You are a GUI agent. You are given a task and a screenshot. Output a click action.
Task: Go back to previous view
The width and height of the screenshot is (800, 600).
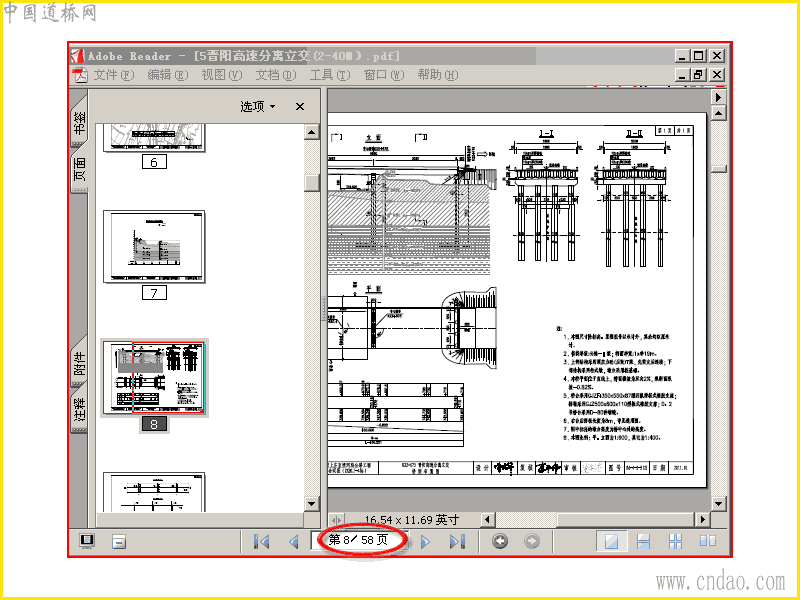pos(500,541)
